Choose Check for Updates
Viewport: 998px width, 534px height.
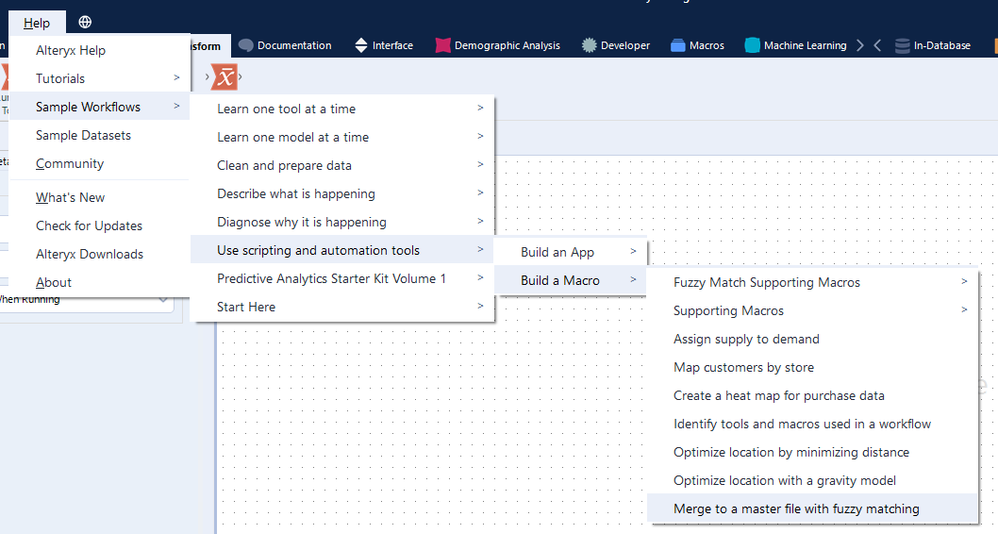pyautogui.click(x=100, y=225)
